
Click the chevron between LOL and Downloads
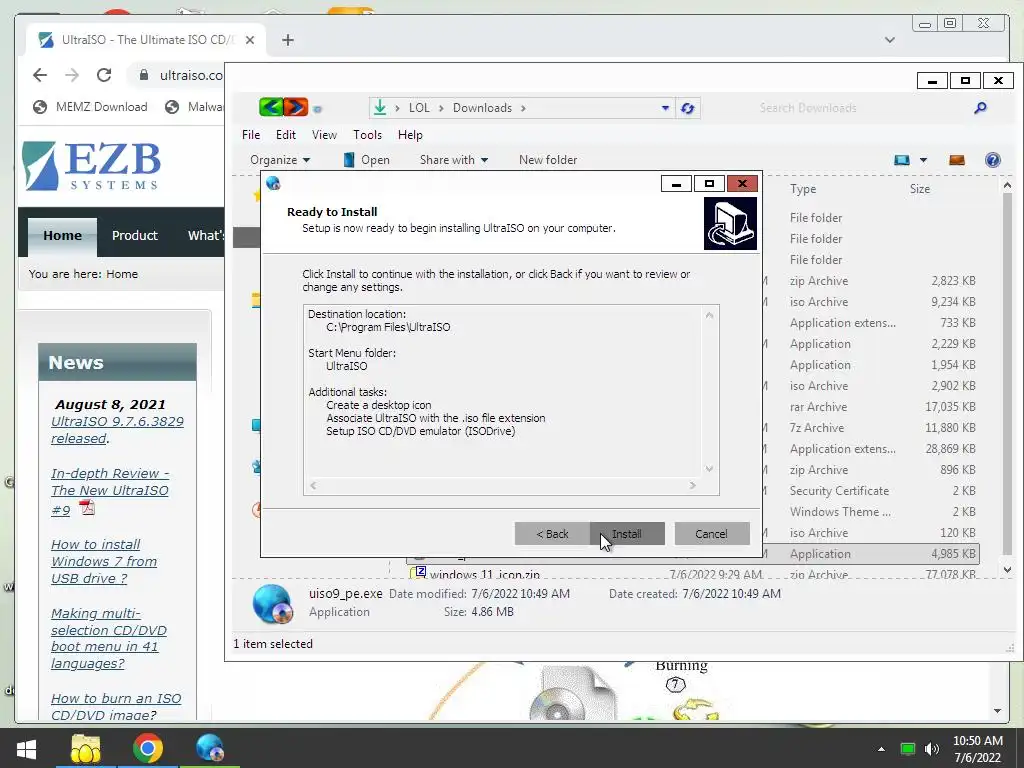(441, 108)
